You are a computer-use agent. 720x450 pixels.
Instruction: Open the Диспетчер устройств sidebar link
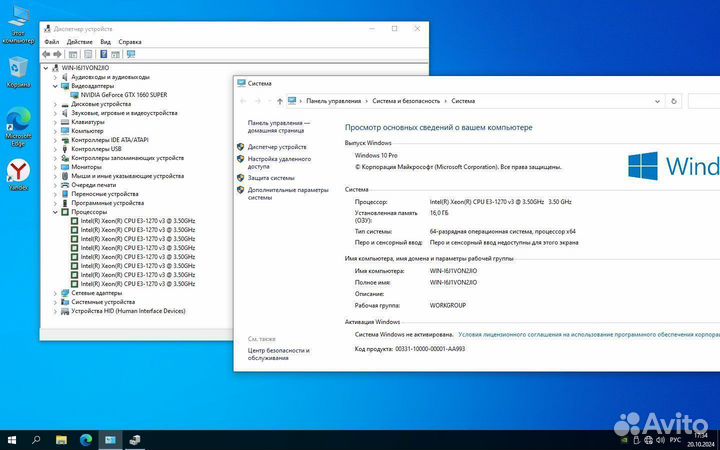pyautogui.click(x=277, y=147)
